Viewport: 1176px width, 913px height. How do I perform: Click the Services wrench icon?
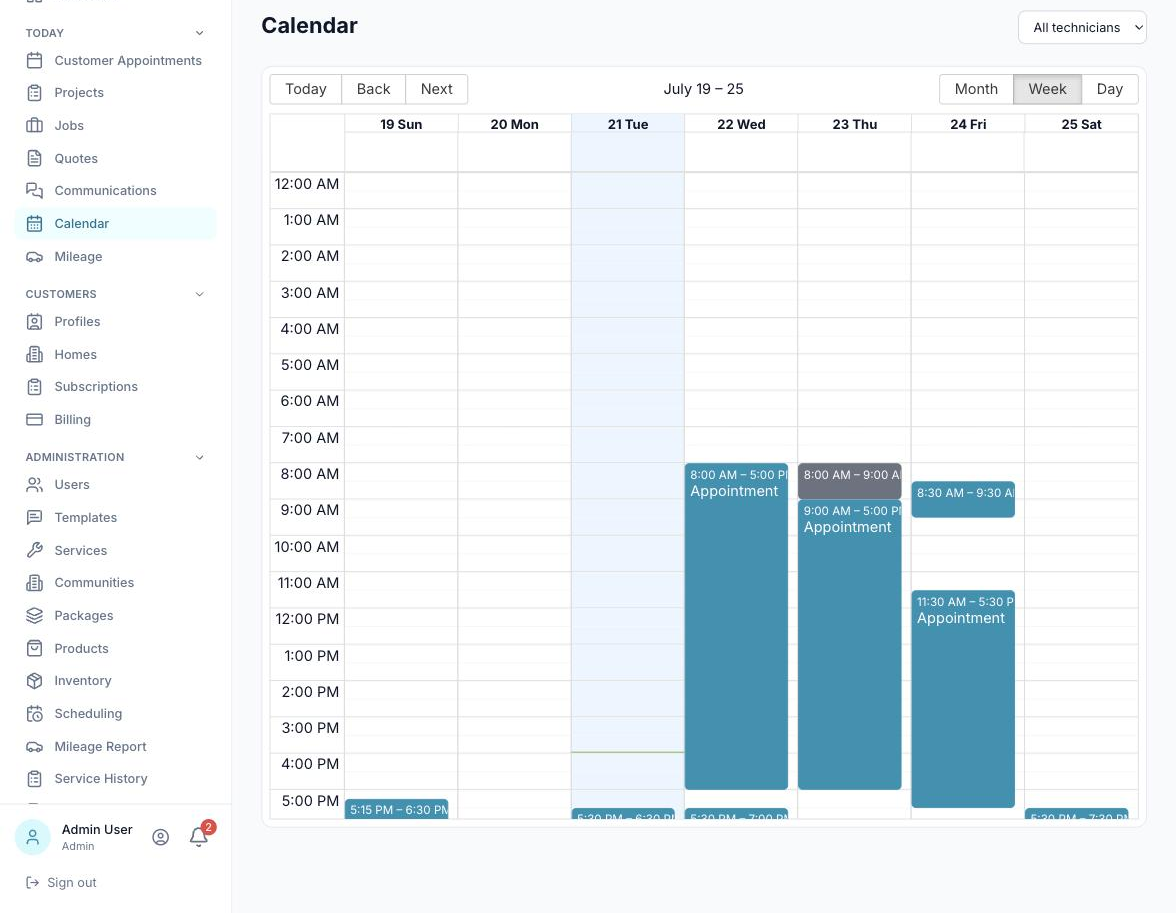[x=34, y=550]
